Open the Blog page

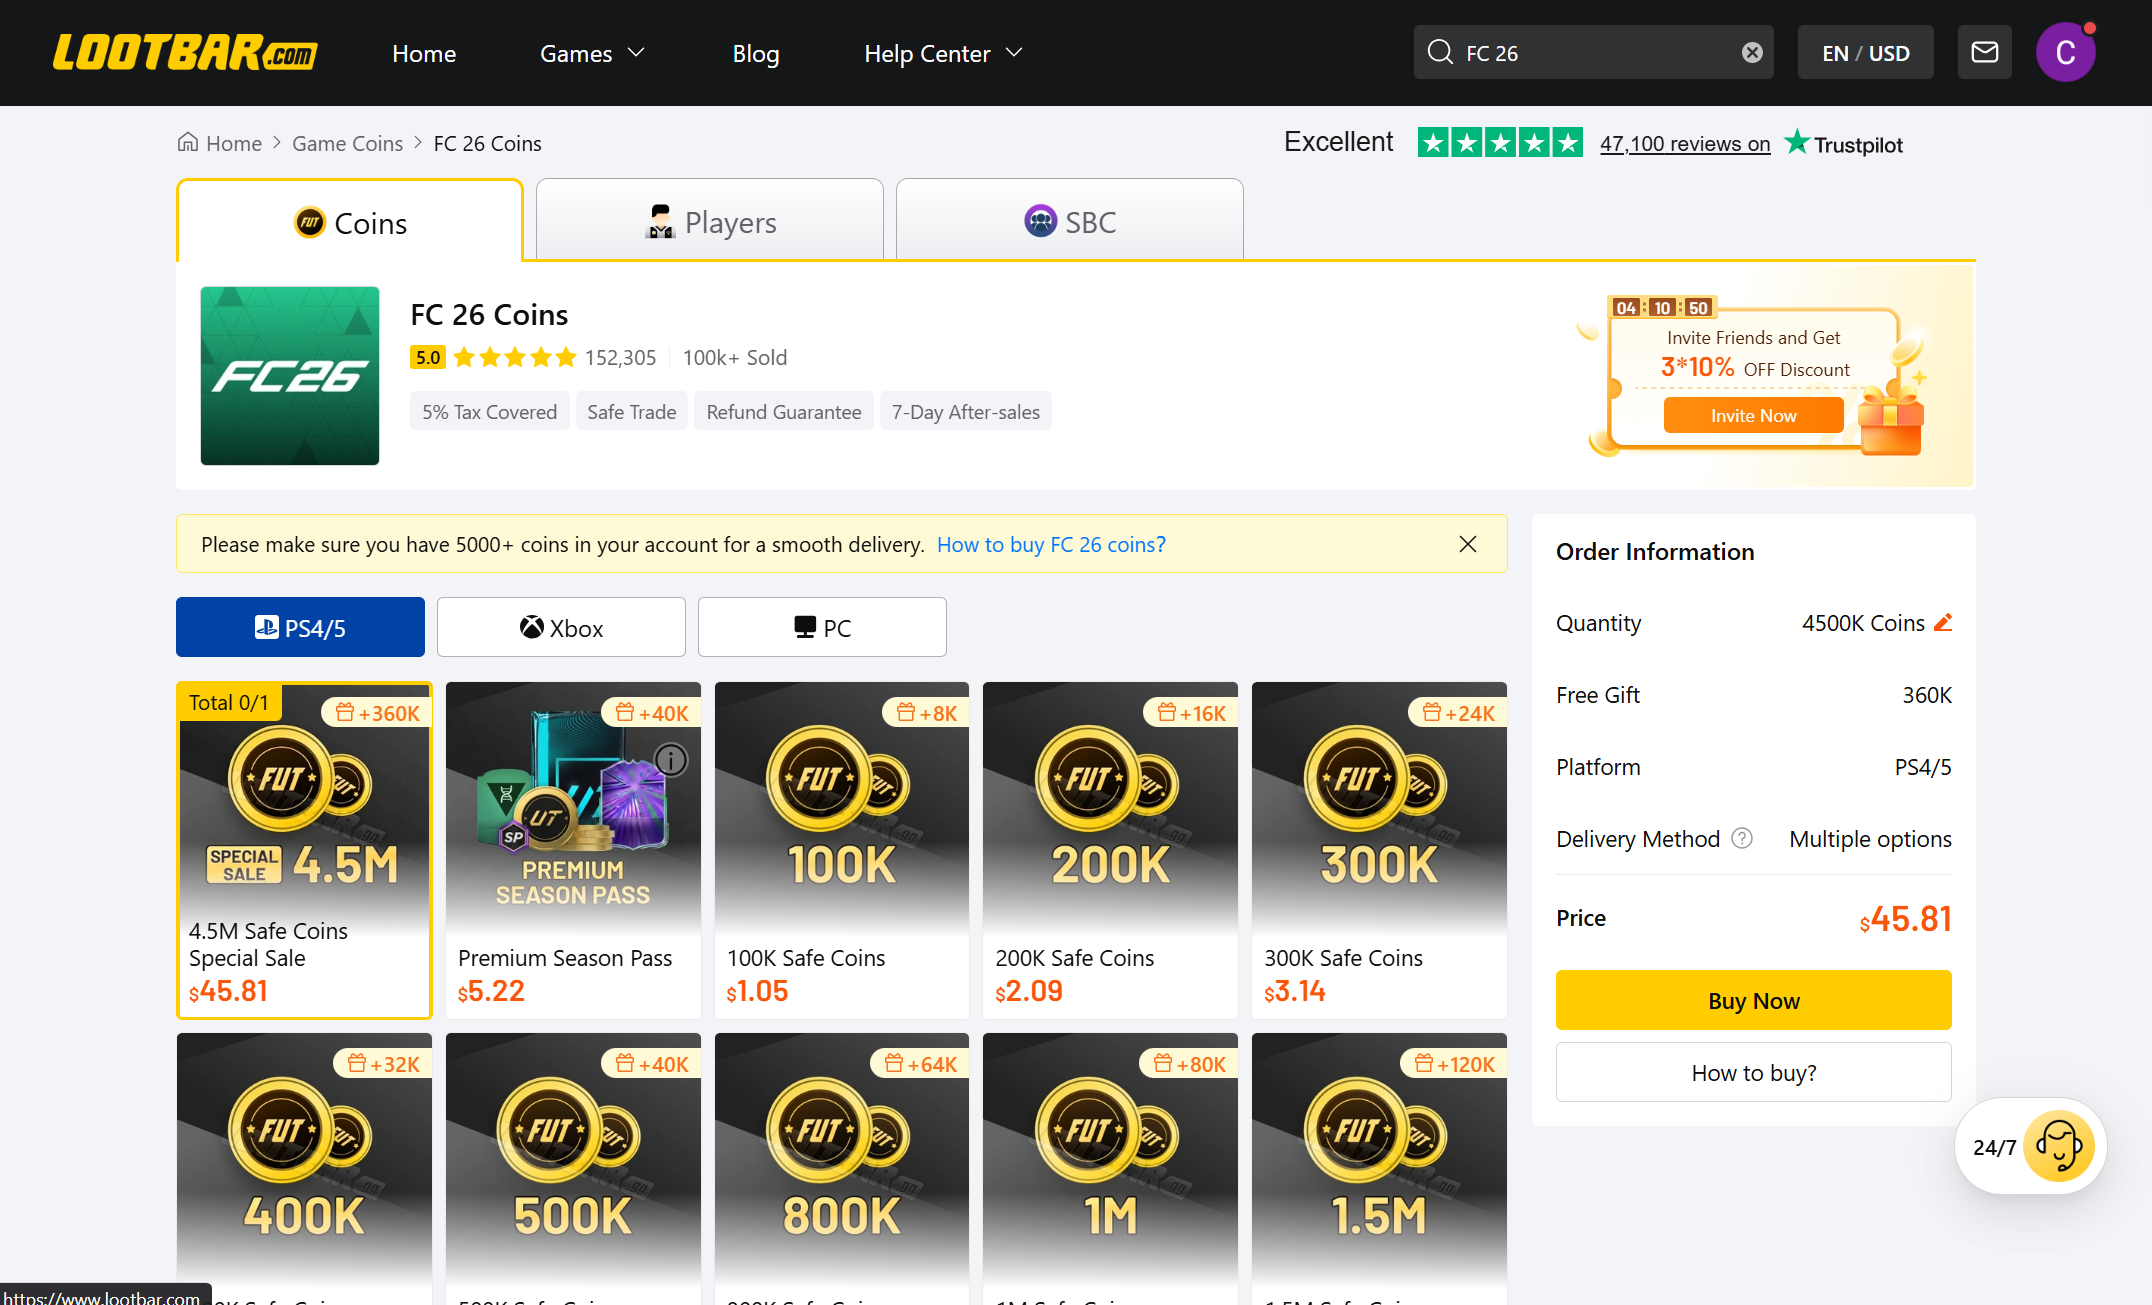(x=756, y=53)
